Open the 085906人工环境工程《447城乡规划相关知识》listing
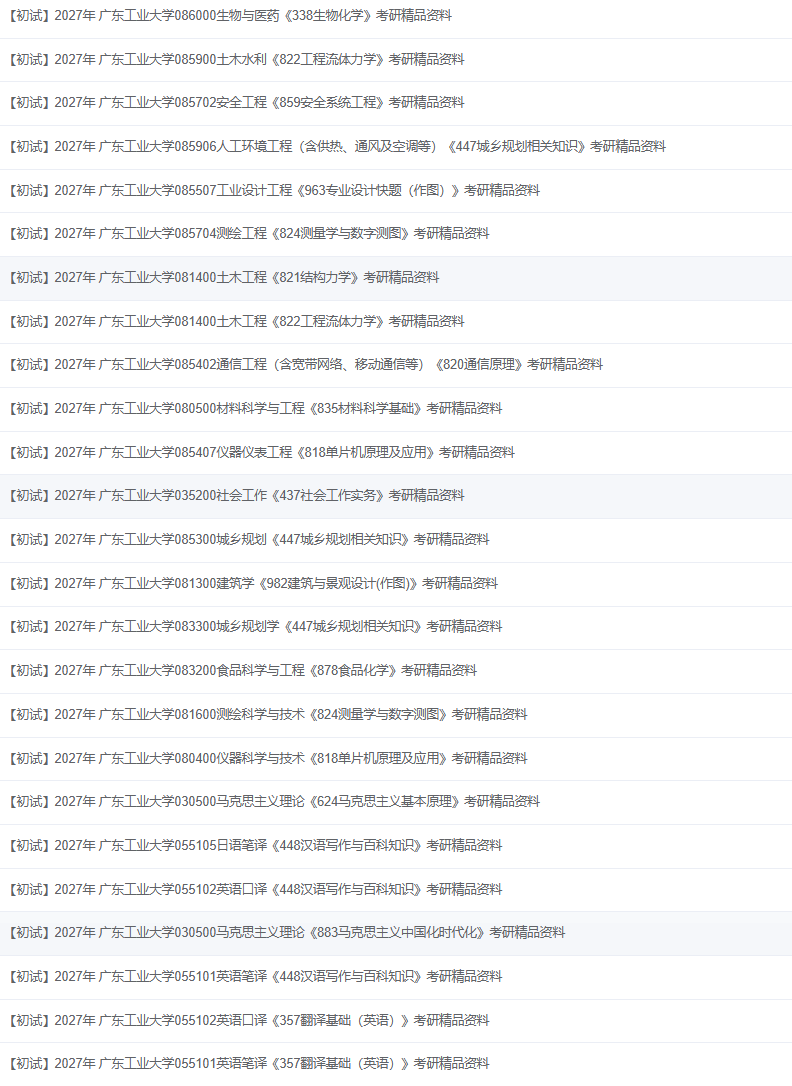Image resolution: width=792 pixels, height=1086 pixels. (x=338, y=146)
